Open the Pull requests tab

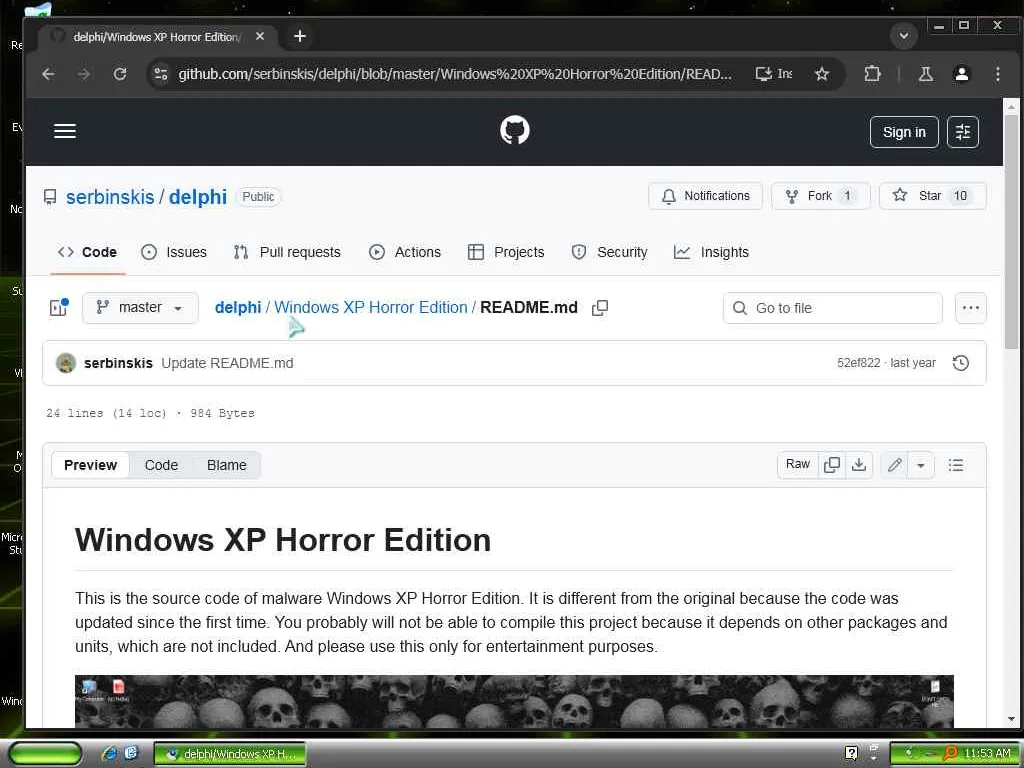tap(287, 252)
